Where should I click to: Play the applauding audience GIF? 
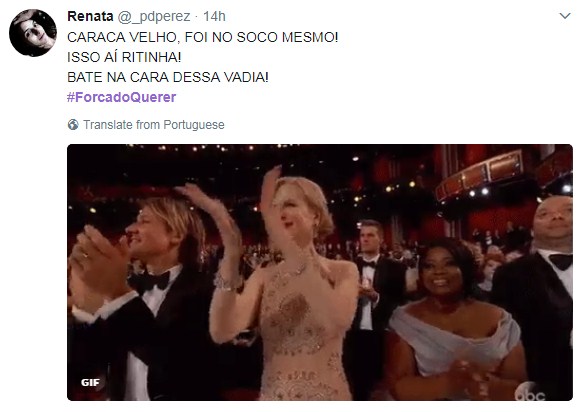pyautogui.click(x=320, y=272)
